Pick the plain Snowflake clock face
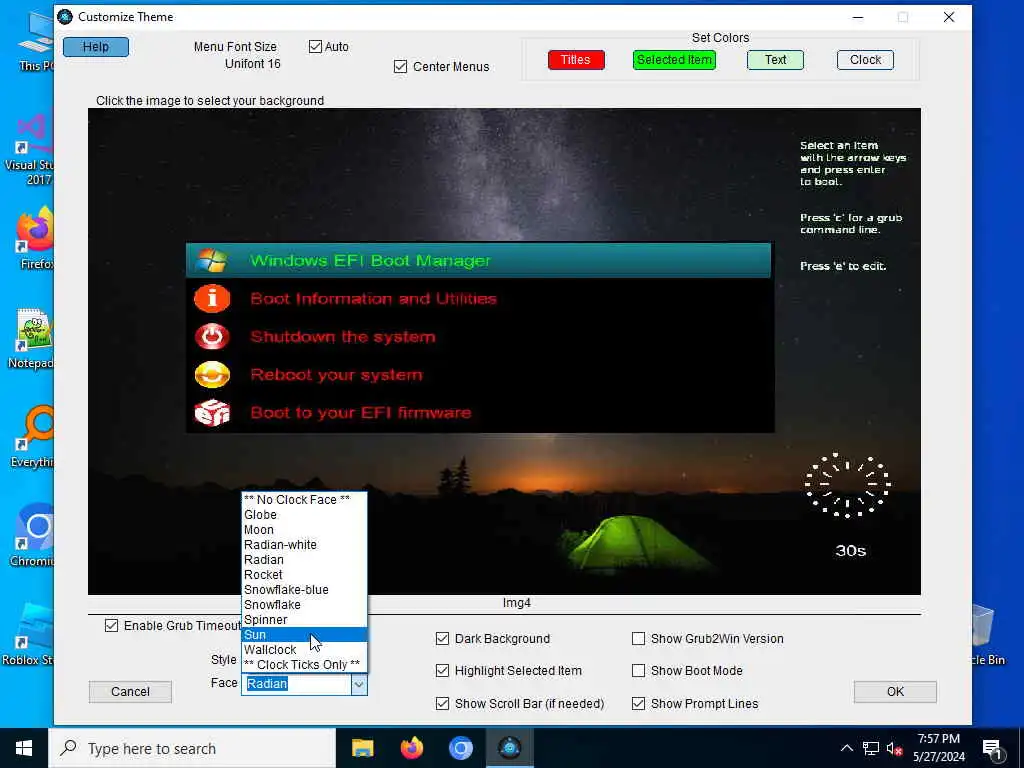Screen dimensions: 1024x768 304,605
